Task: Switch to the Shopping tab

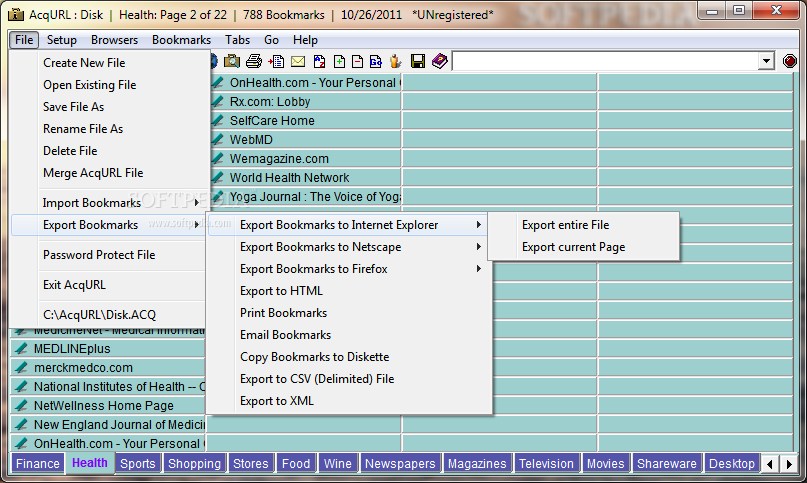Action: click(194, 463)
